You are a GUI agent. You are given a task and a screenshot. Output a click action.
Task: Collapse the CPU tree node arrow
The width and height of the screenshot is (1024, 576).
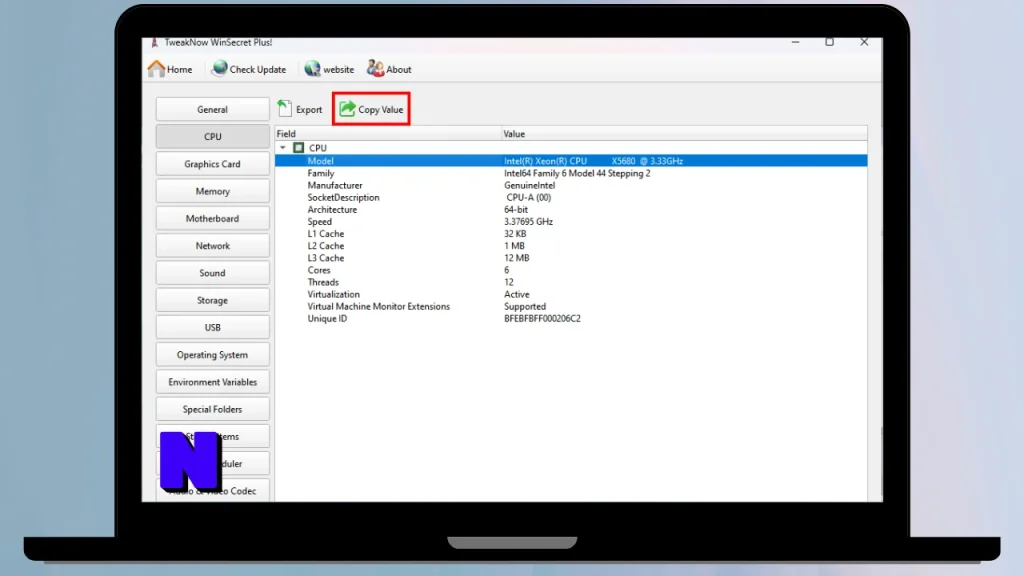pos(283,148)
